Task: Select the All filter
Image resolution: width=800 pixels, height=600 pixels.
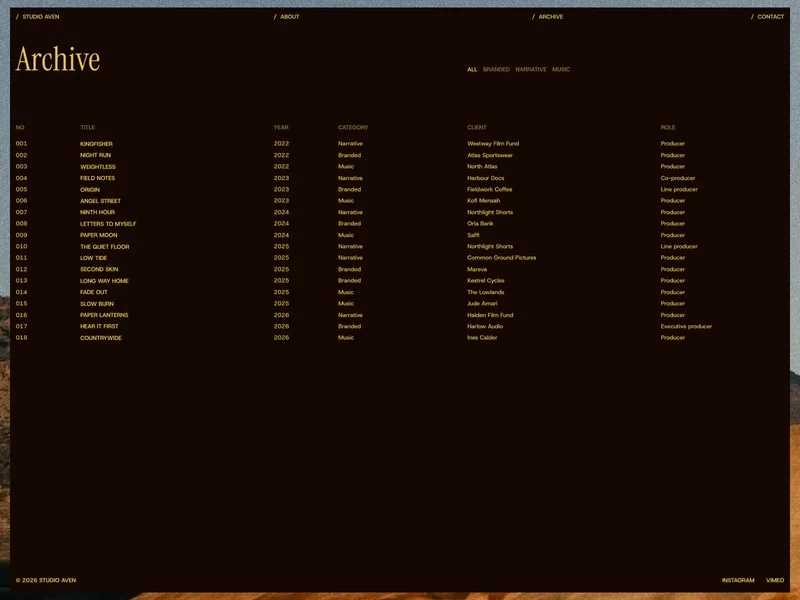Action: pyautogui.click(x=472, y=69)
